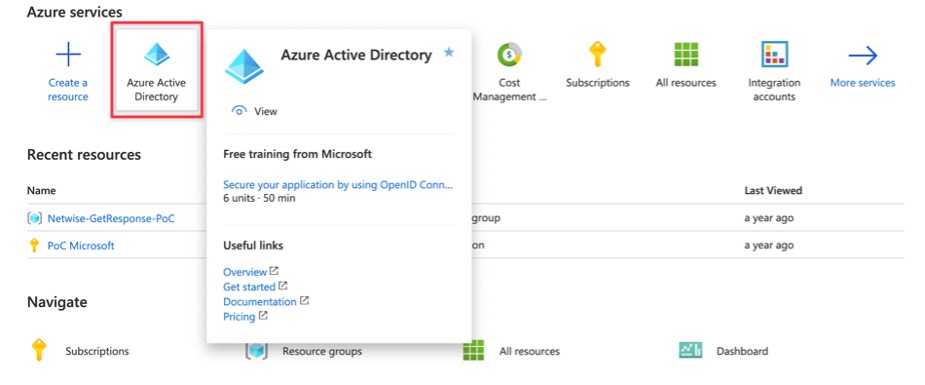925x385 pixels.
Task: Navigate to Subscriptions under Navigate section
Action: click(97, 351)
